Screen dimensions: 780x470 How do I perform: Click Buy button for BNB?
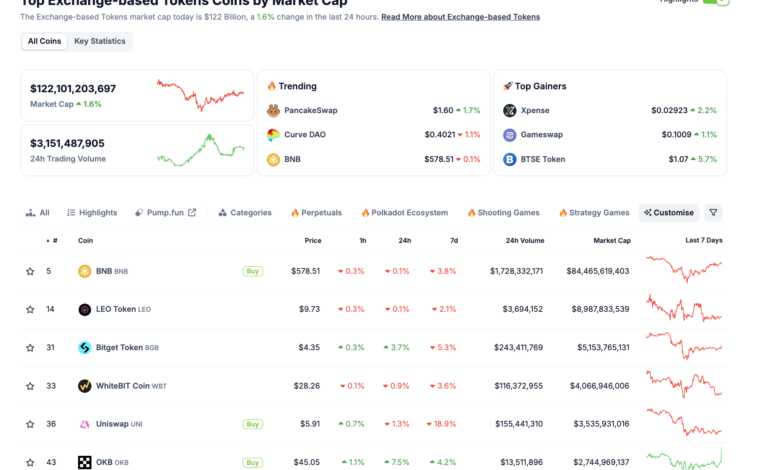253,271
